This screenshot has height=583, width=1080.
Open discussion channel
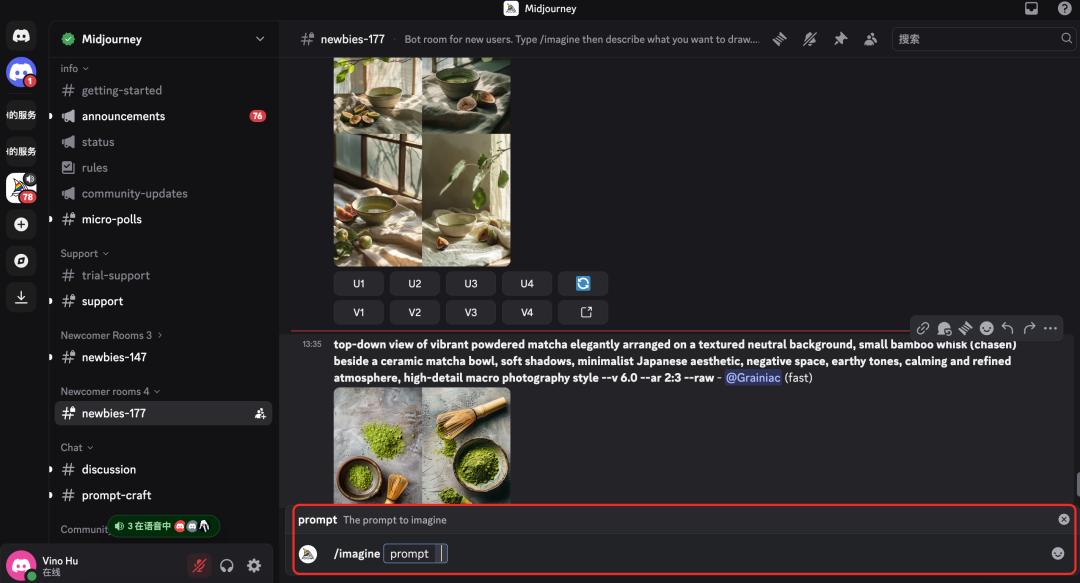[163, 469]
